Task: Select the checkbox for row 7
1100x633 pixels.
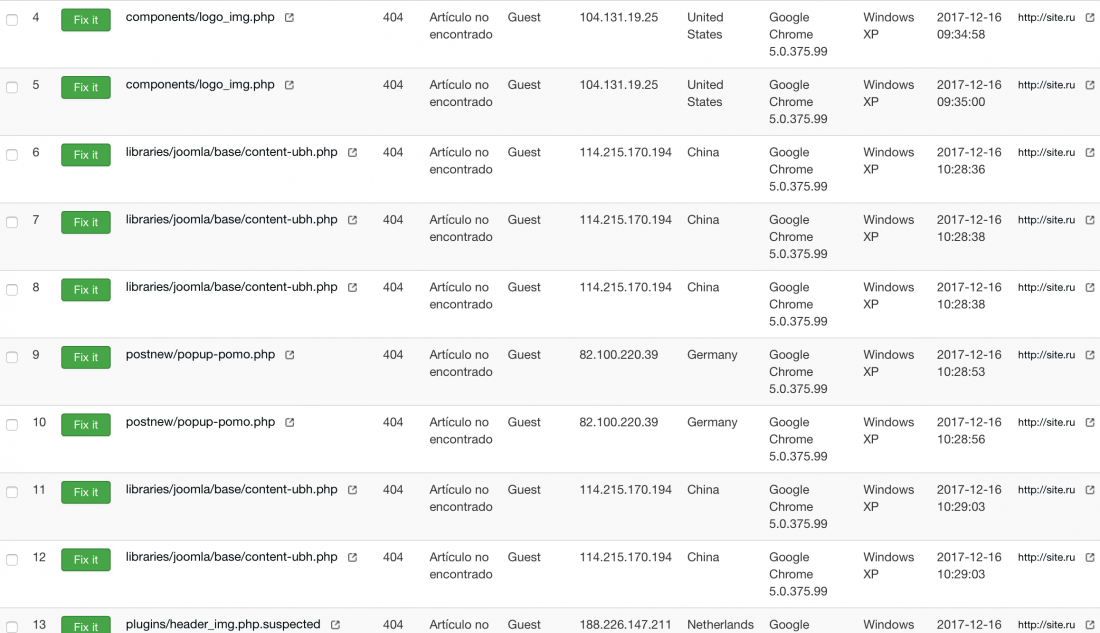Action: pyautogui.click(x=12, y=222)
